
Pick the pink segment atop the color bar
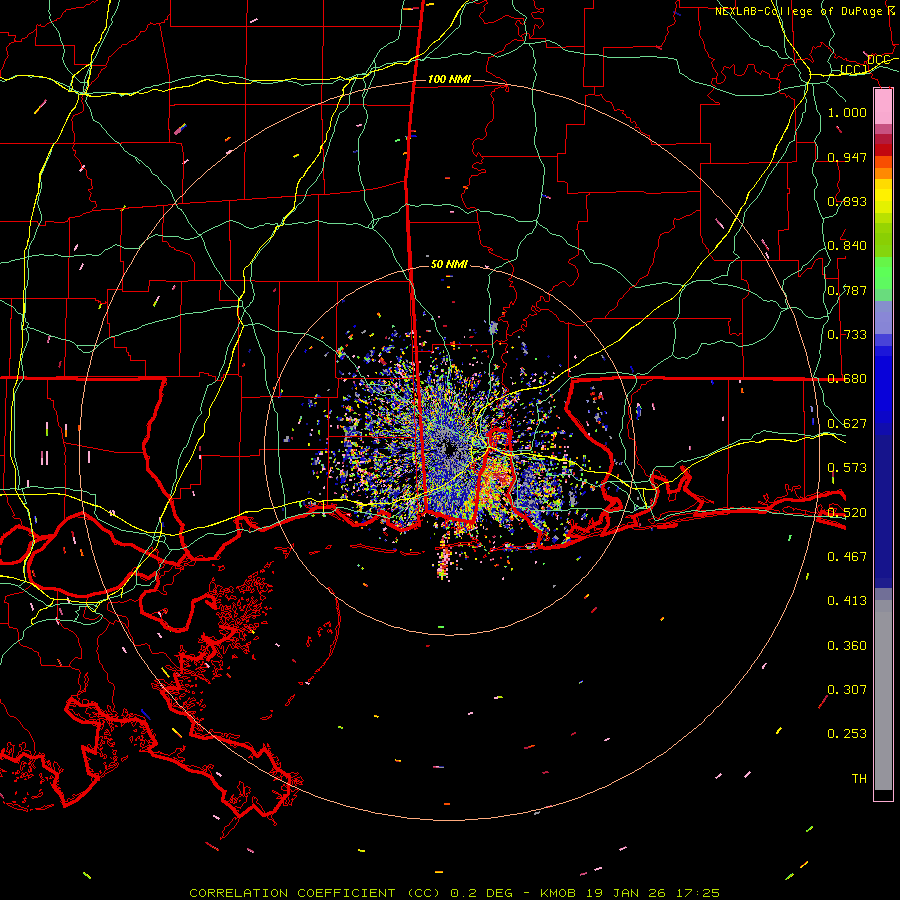coord(883,107)
